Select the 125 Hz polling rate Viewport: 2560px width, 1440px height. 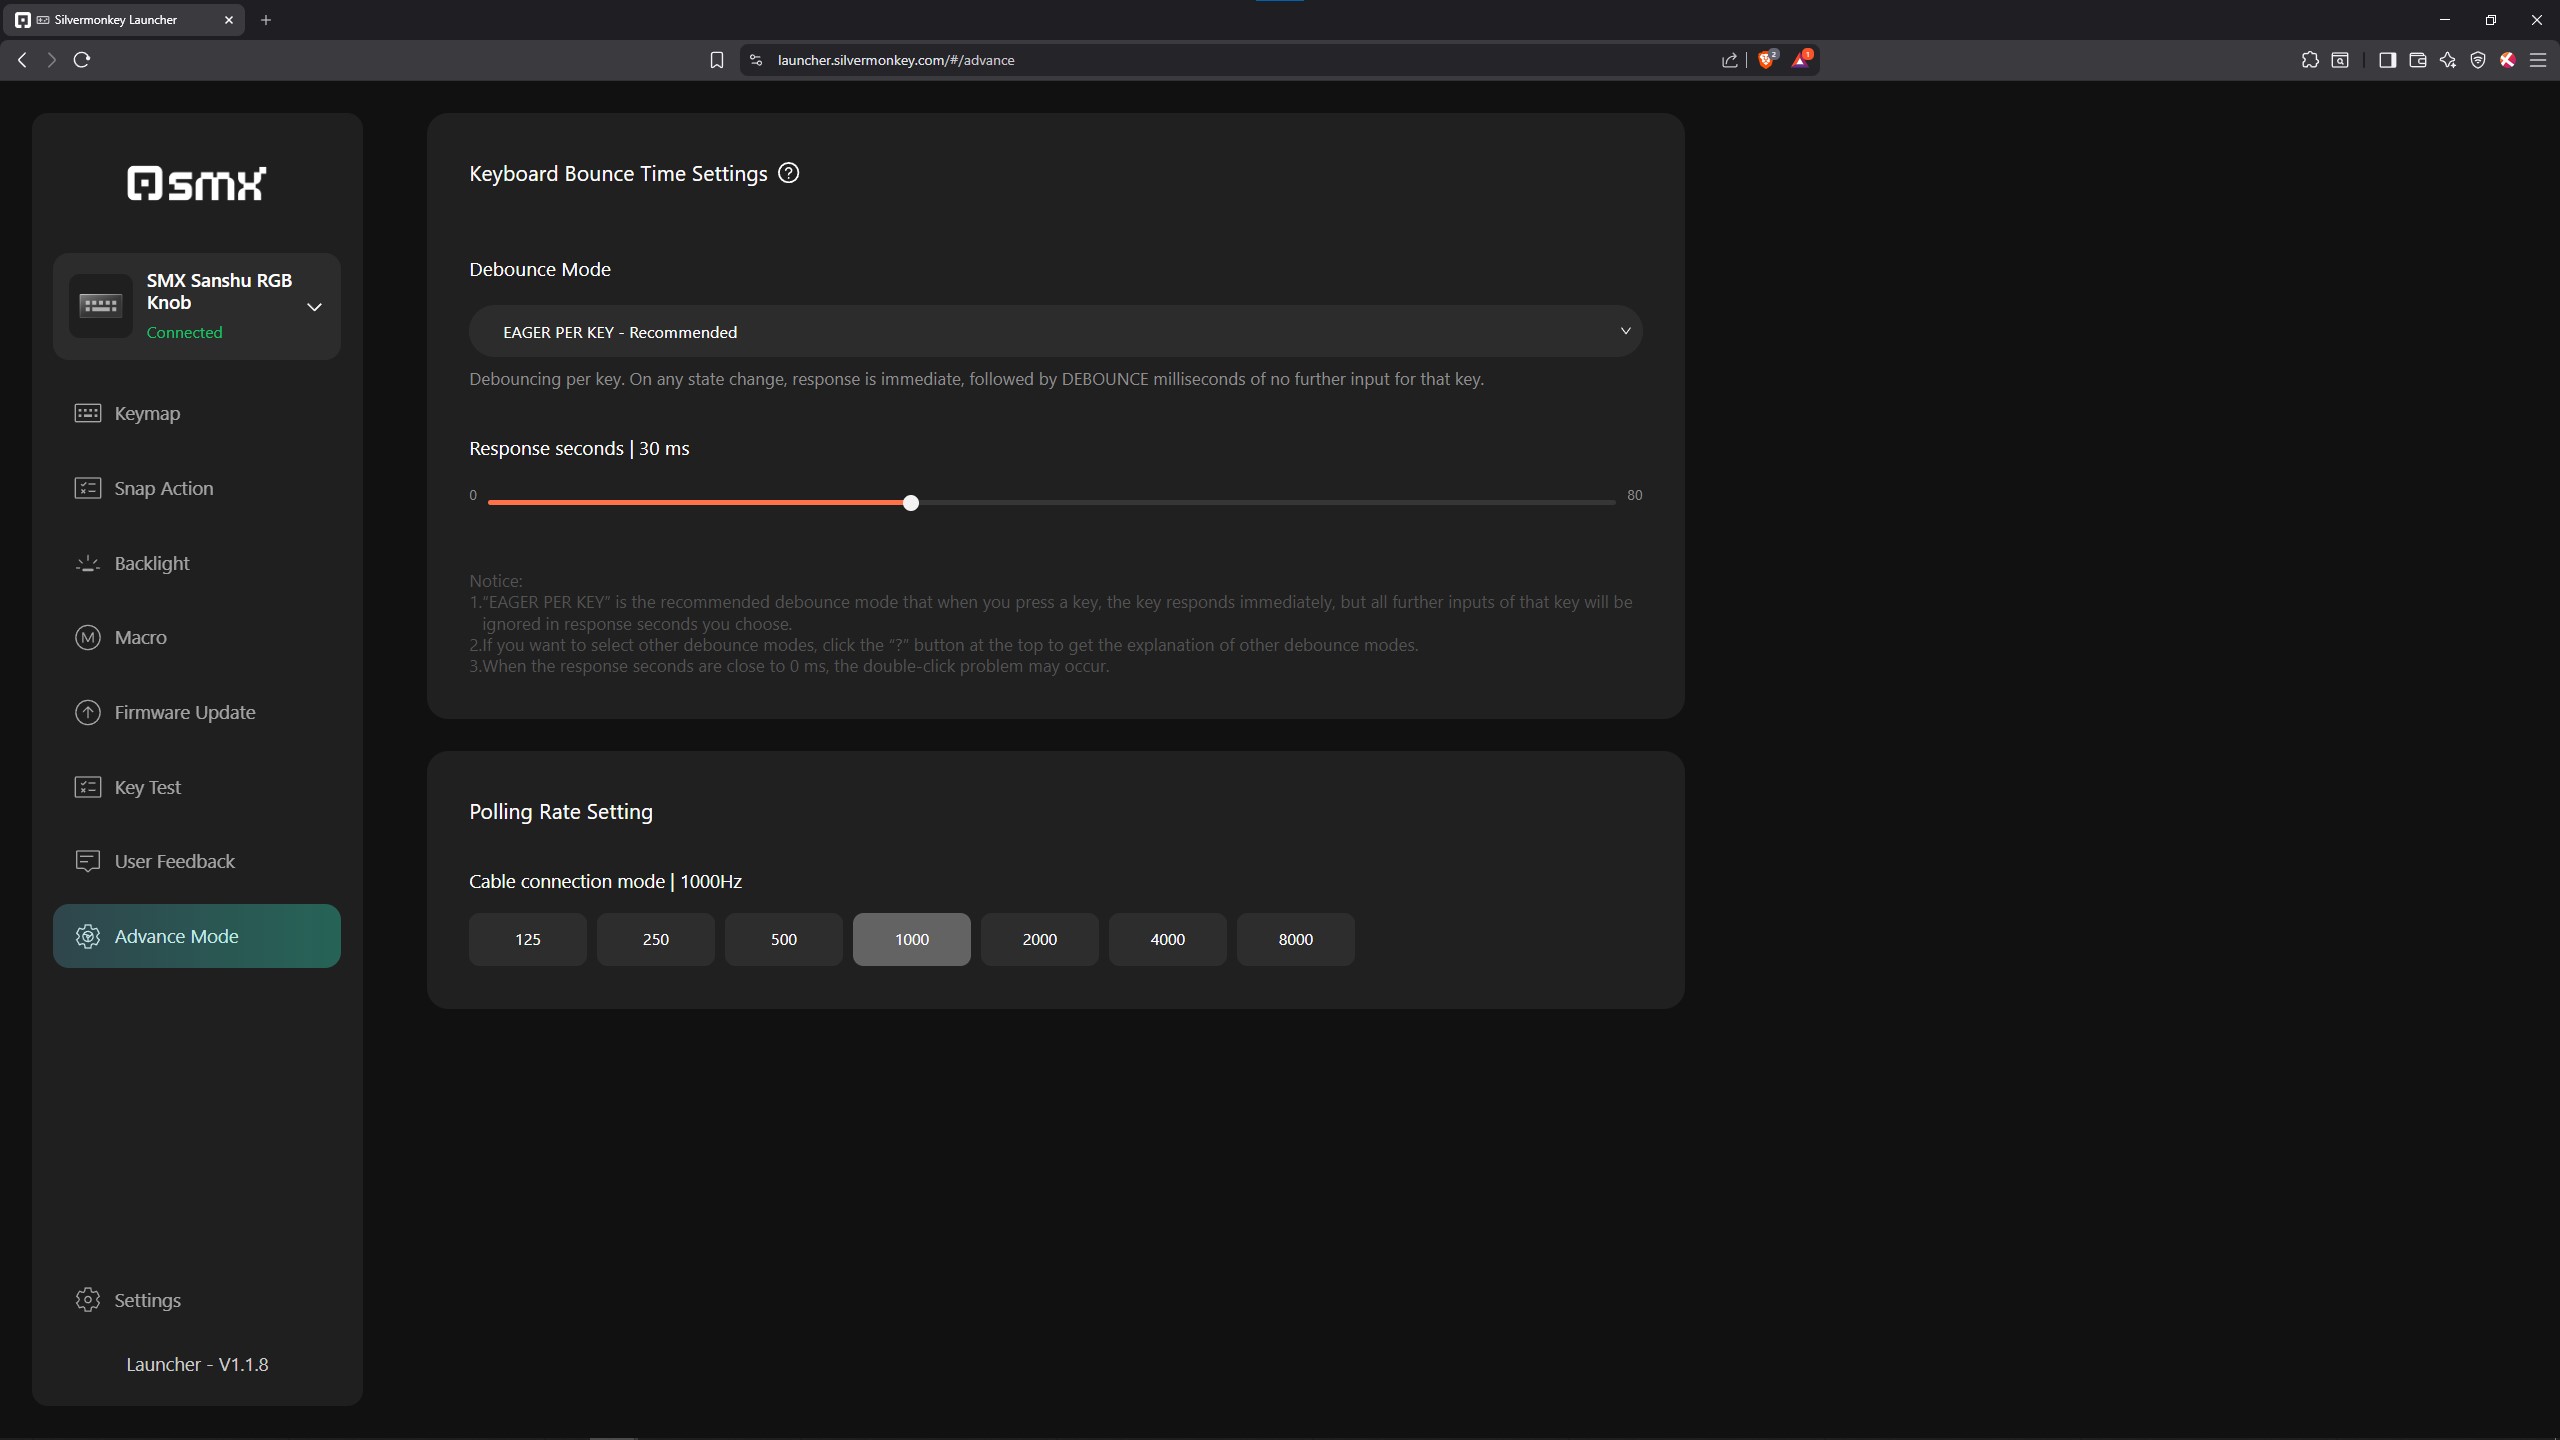[527, 939]
